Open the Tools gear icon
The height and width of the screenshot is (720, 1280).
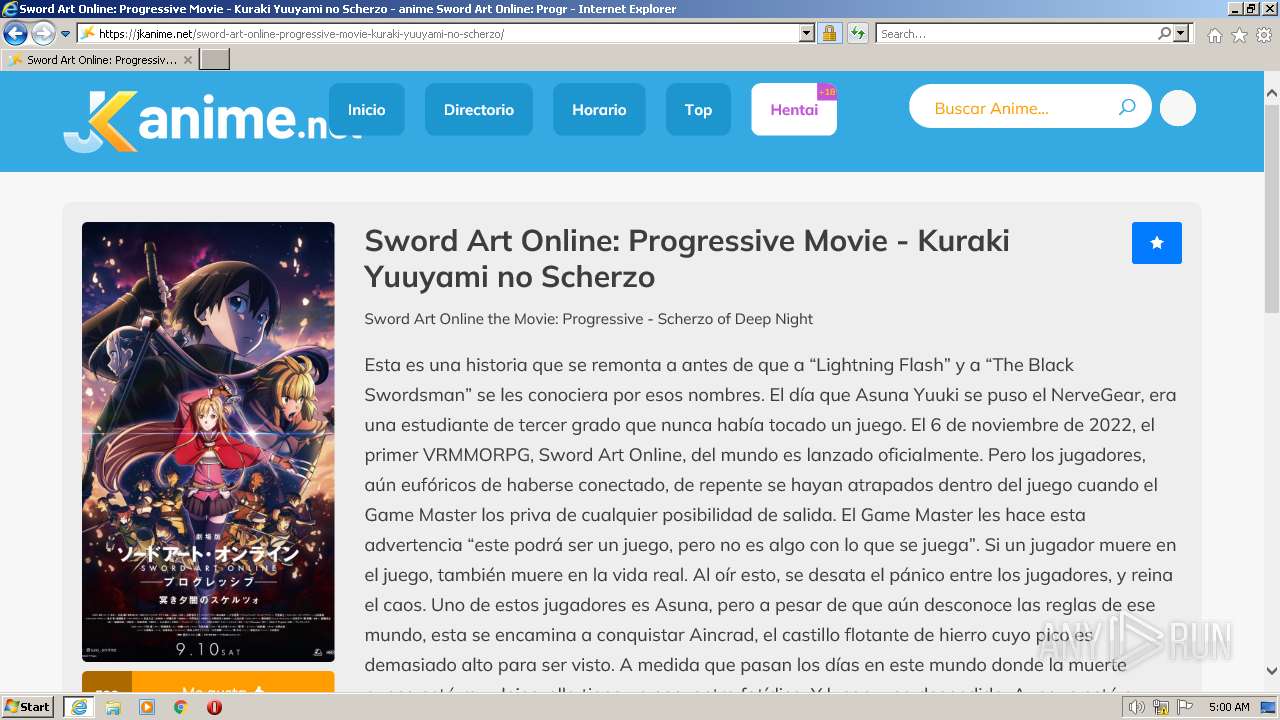pos(1264,35)
